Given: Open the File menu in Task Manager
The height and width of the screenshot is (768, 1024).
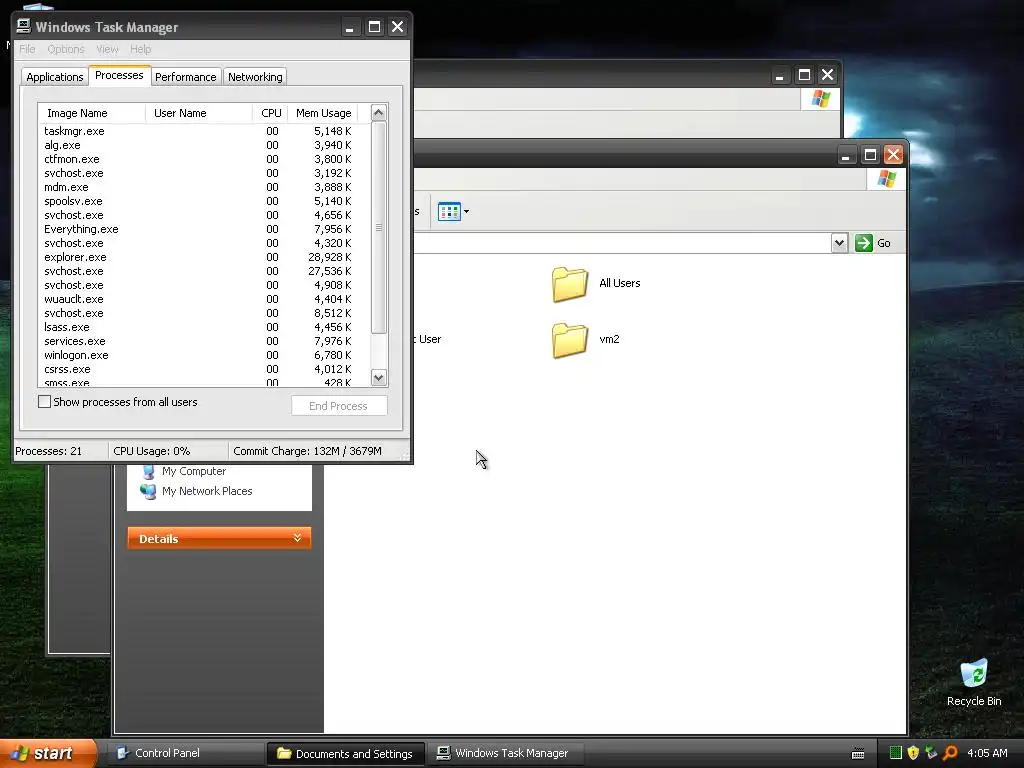Looking at the screenshot, I should point(27,49).
